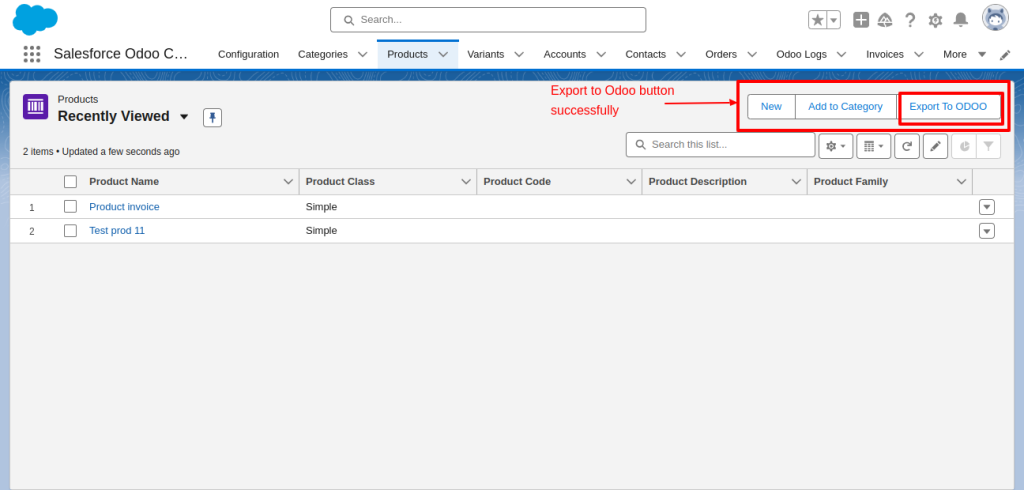Open the Accounts tab chevron
This screenshot has height=490, width=1024.
[x=601, y=55]
